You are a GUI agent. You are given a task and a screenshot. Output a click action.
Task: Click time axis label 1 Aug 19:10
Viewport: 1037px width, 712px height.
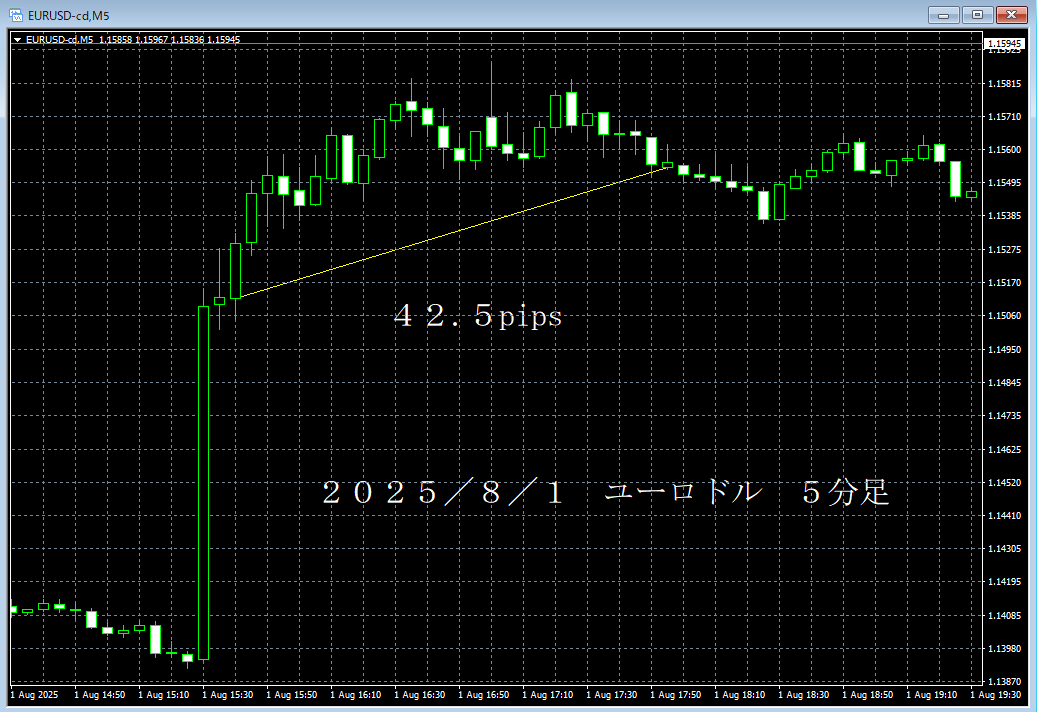click(x=932, y=695)
